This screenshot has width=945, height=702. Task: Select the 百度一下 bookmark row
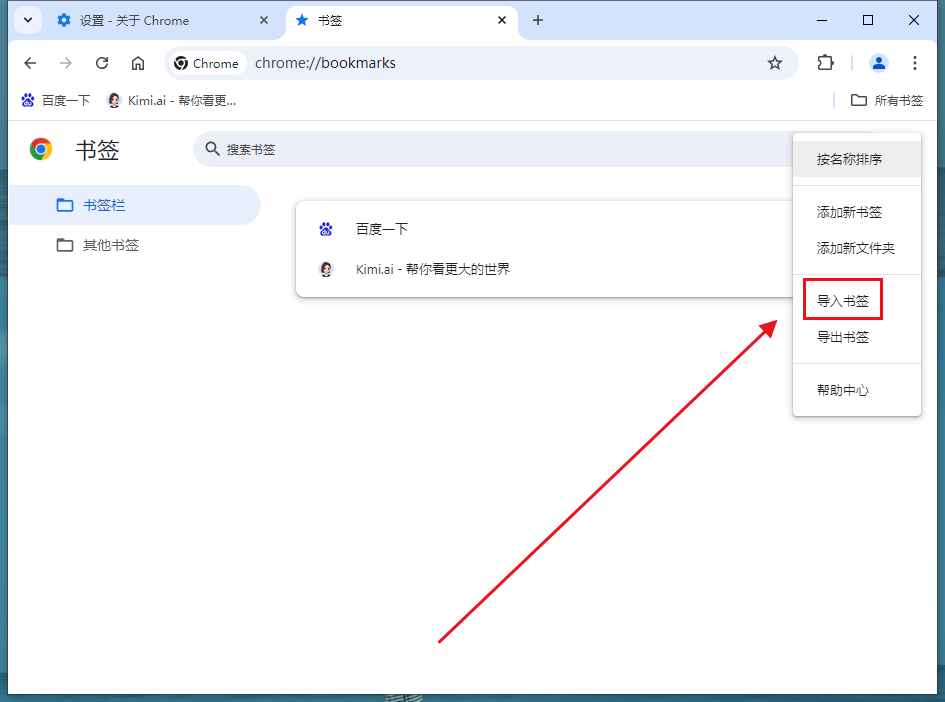click(545, 229)
